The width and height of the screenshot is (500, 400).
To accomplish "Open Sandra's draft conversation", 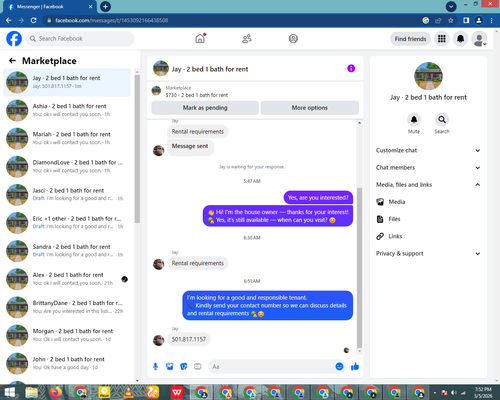I will (67, 251).
